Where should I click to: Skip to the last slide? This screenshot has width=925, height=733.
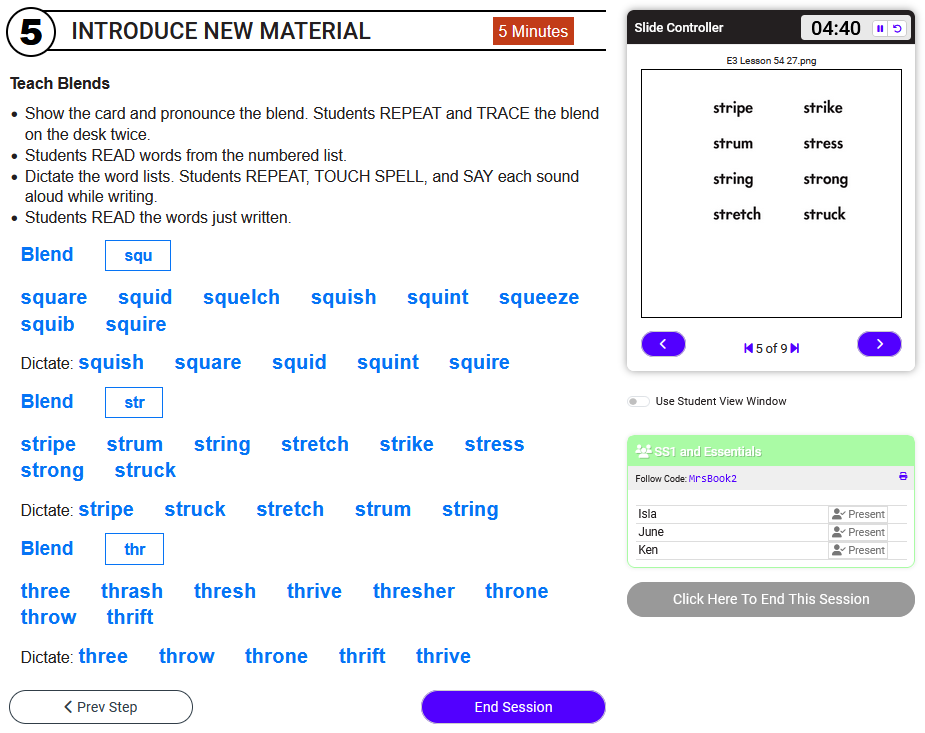795,349
